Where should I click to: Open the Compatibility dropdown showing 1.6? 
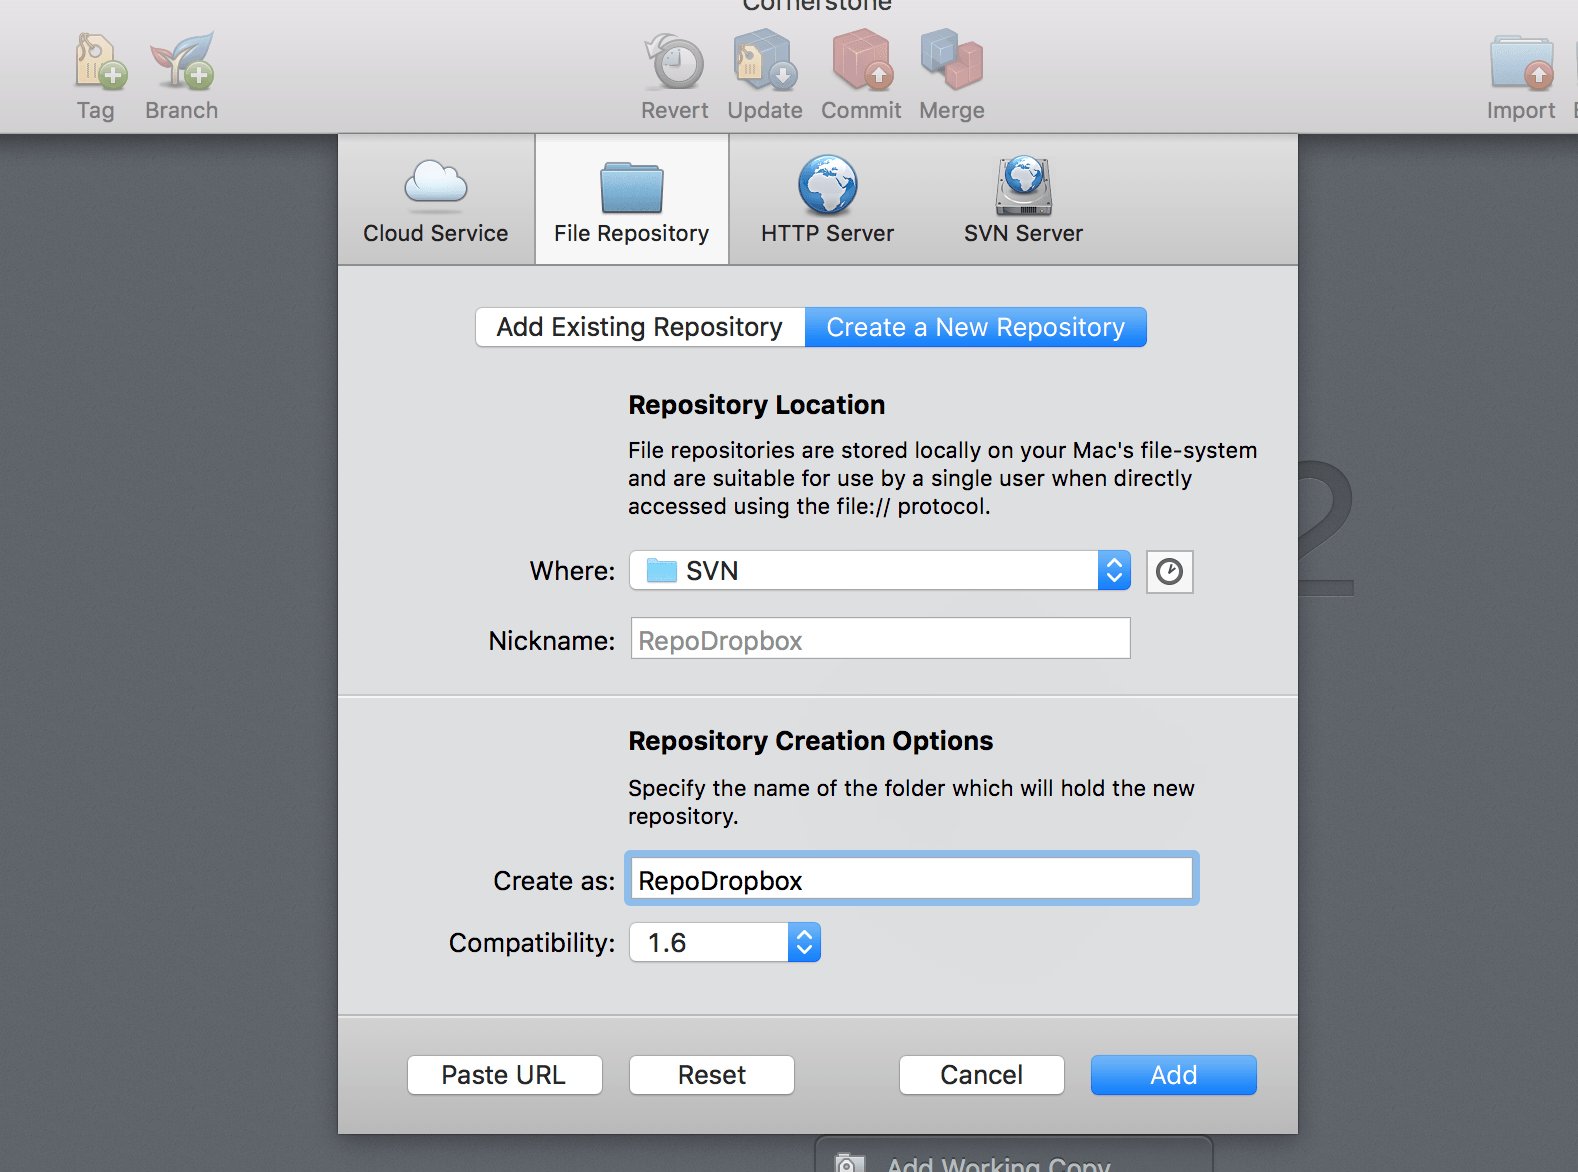725,942
